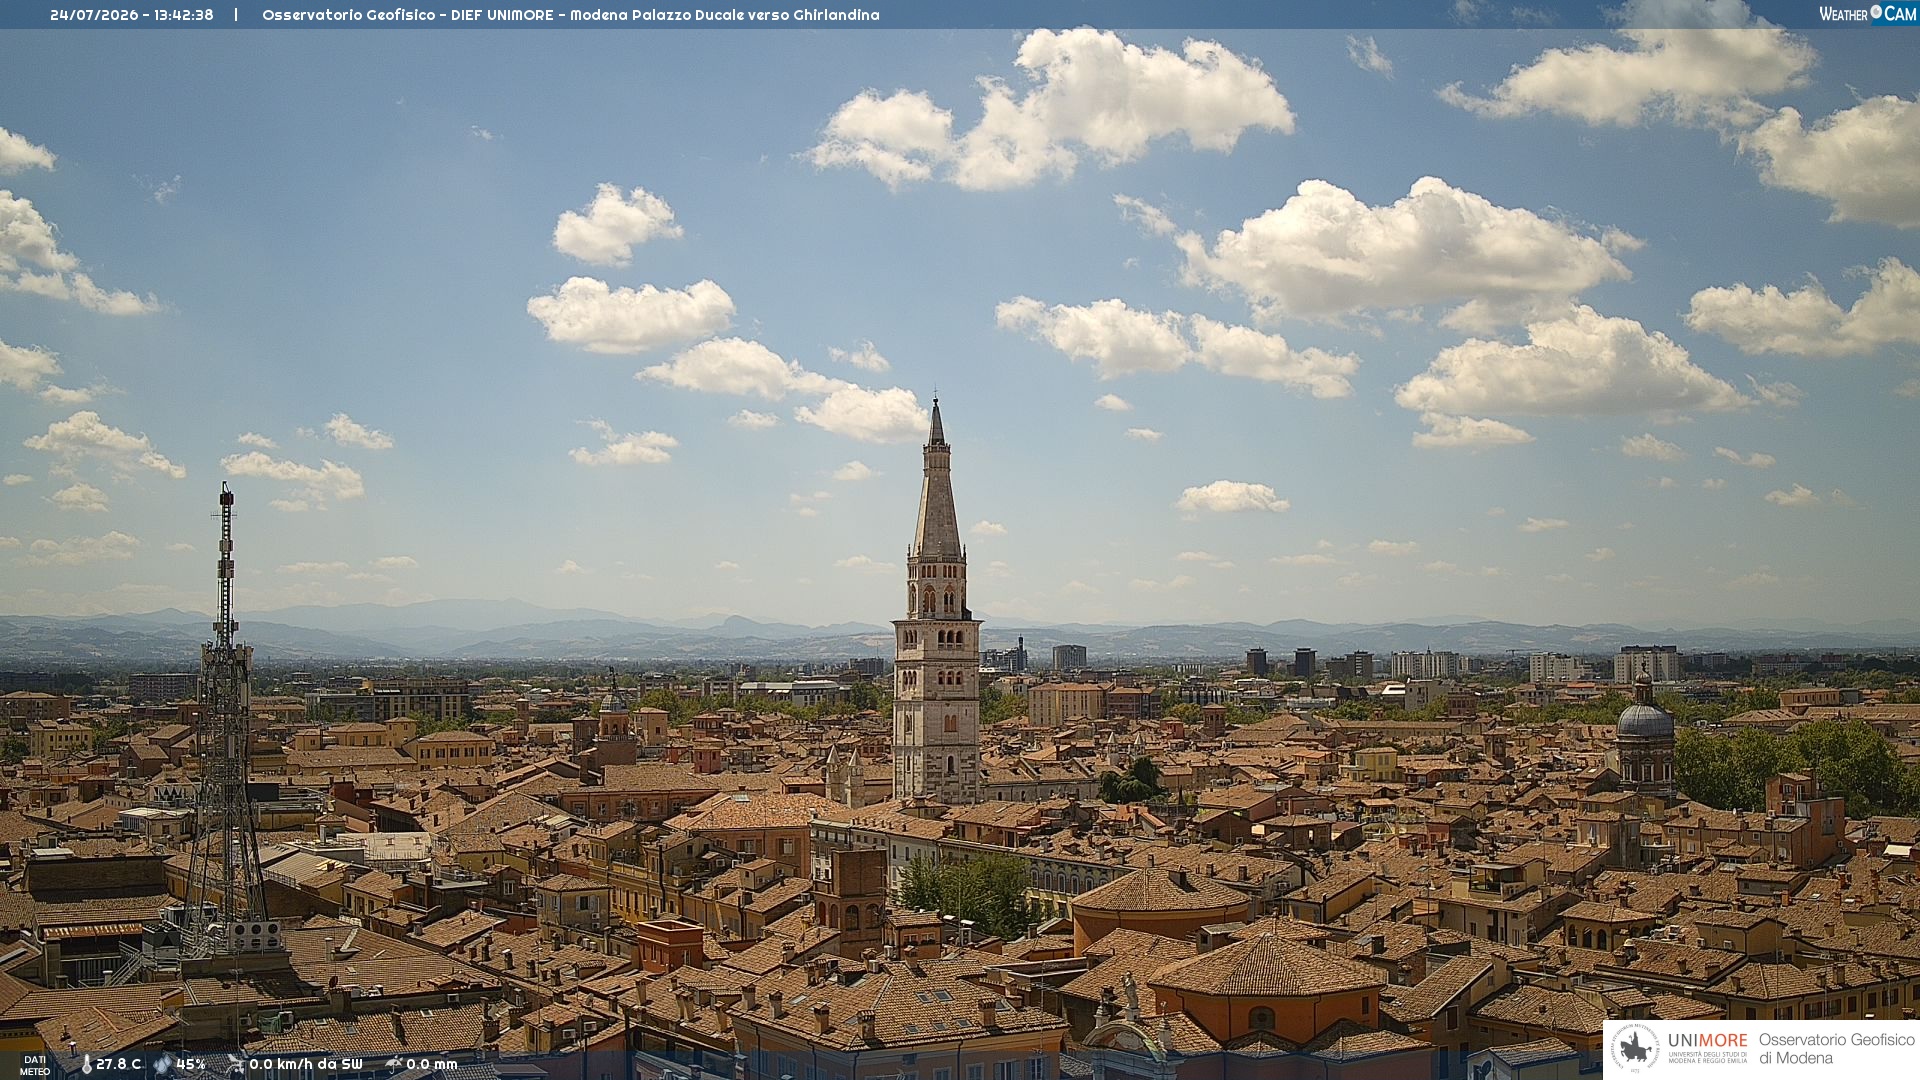
Task: Click the UNIMORE university seal
Action: click(x=1636, y=1049)
